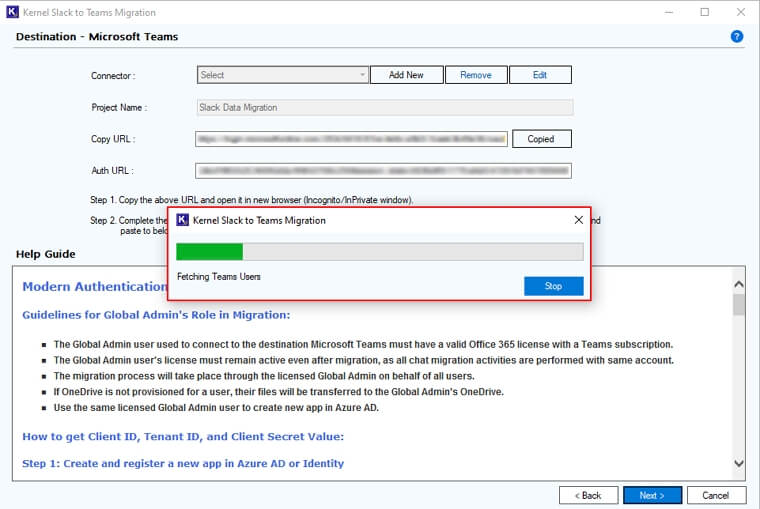The image size is (760, 509).
Task: Click Add New connector button
Action: (x=406, y=75)
